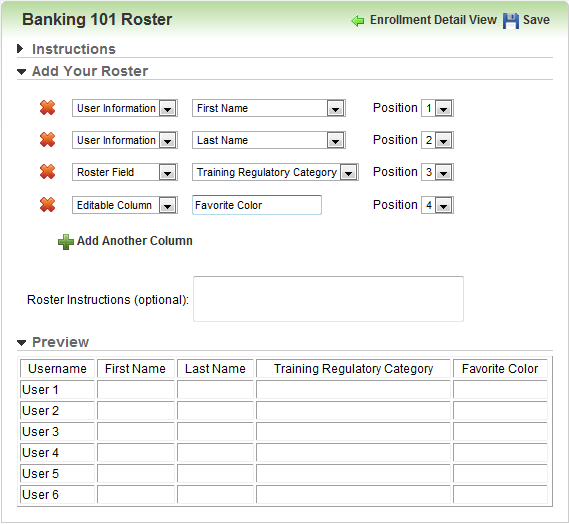Click the Favorite Color text field

click(x=257, y=205)
